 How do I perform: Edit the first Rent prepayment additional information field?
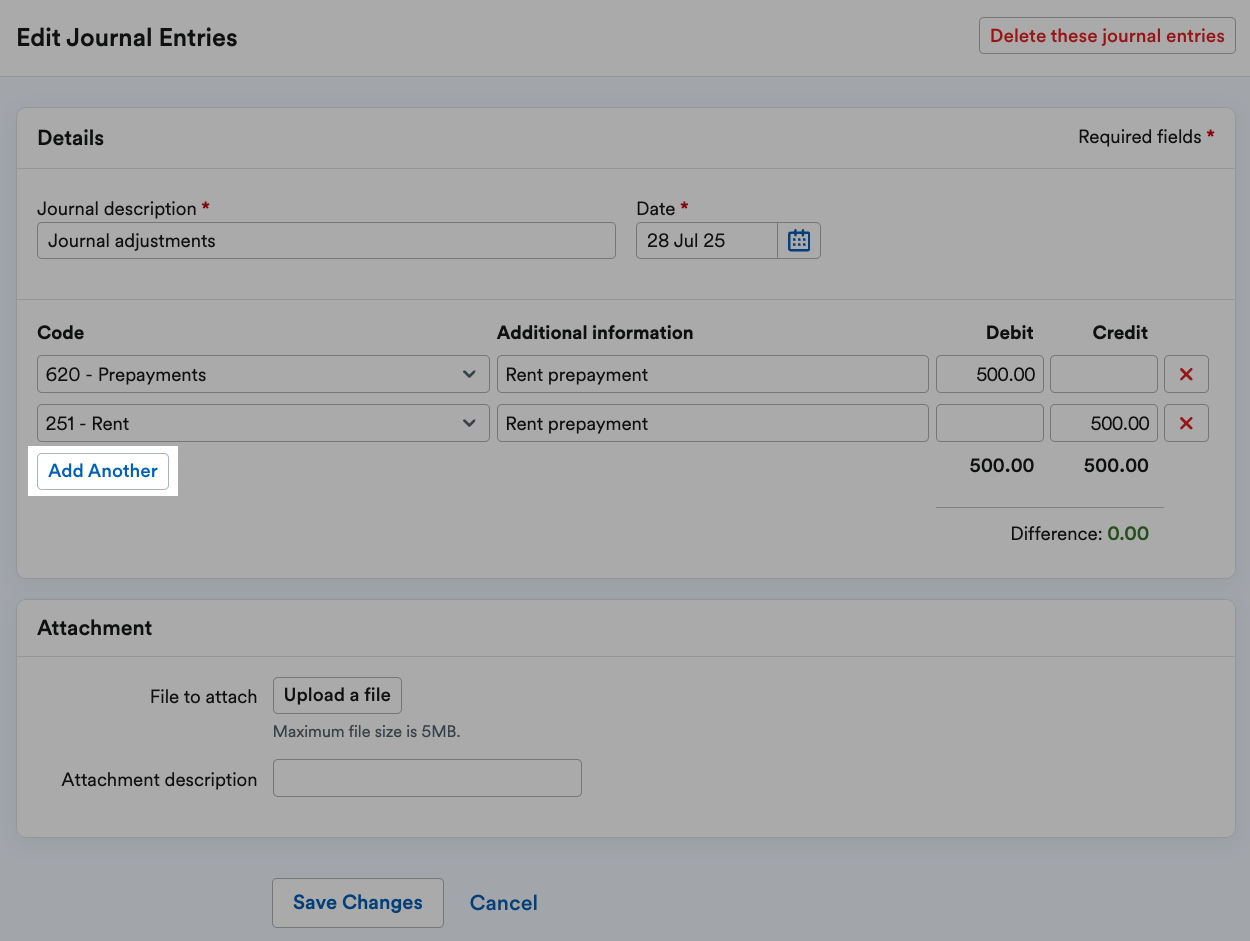point(712,373)
